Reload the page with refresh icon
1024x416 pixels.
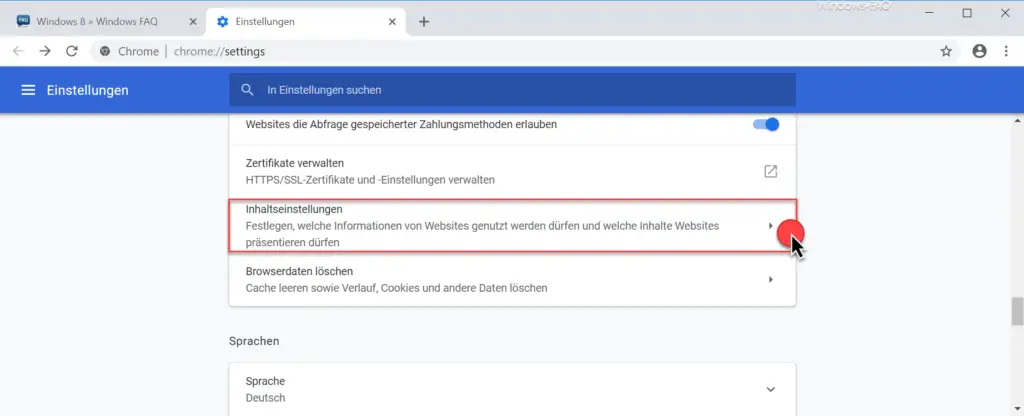tap(72, 51)
